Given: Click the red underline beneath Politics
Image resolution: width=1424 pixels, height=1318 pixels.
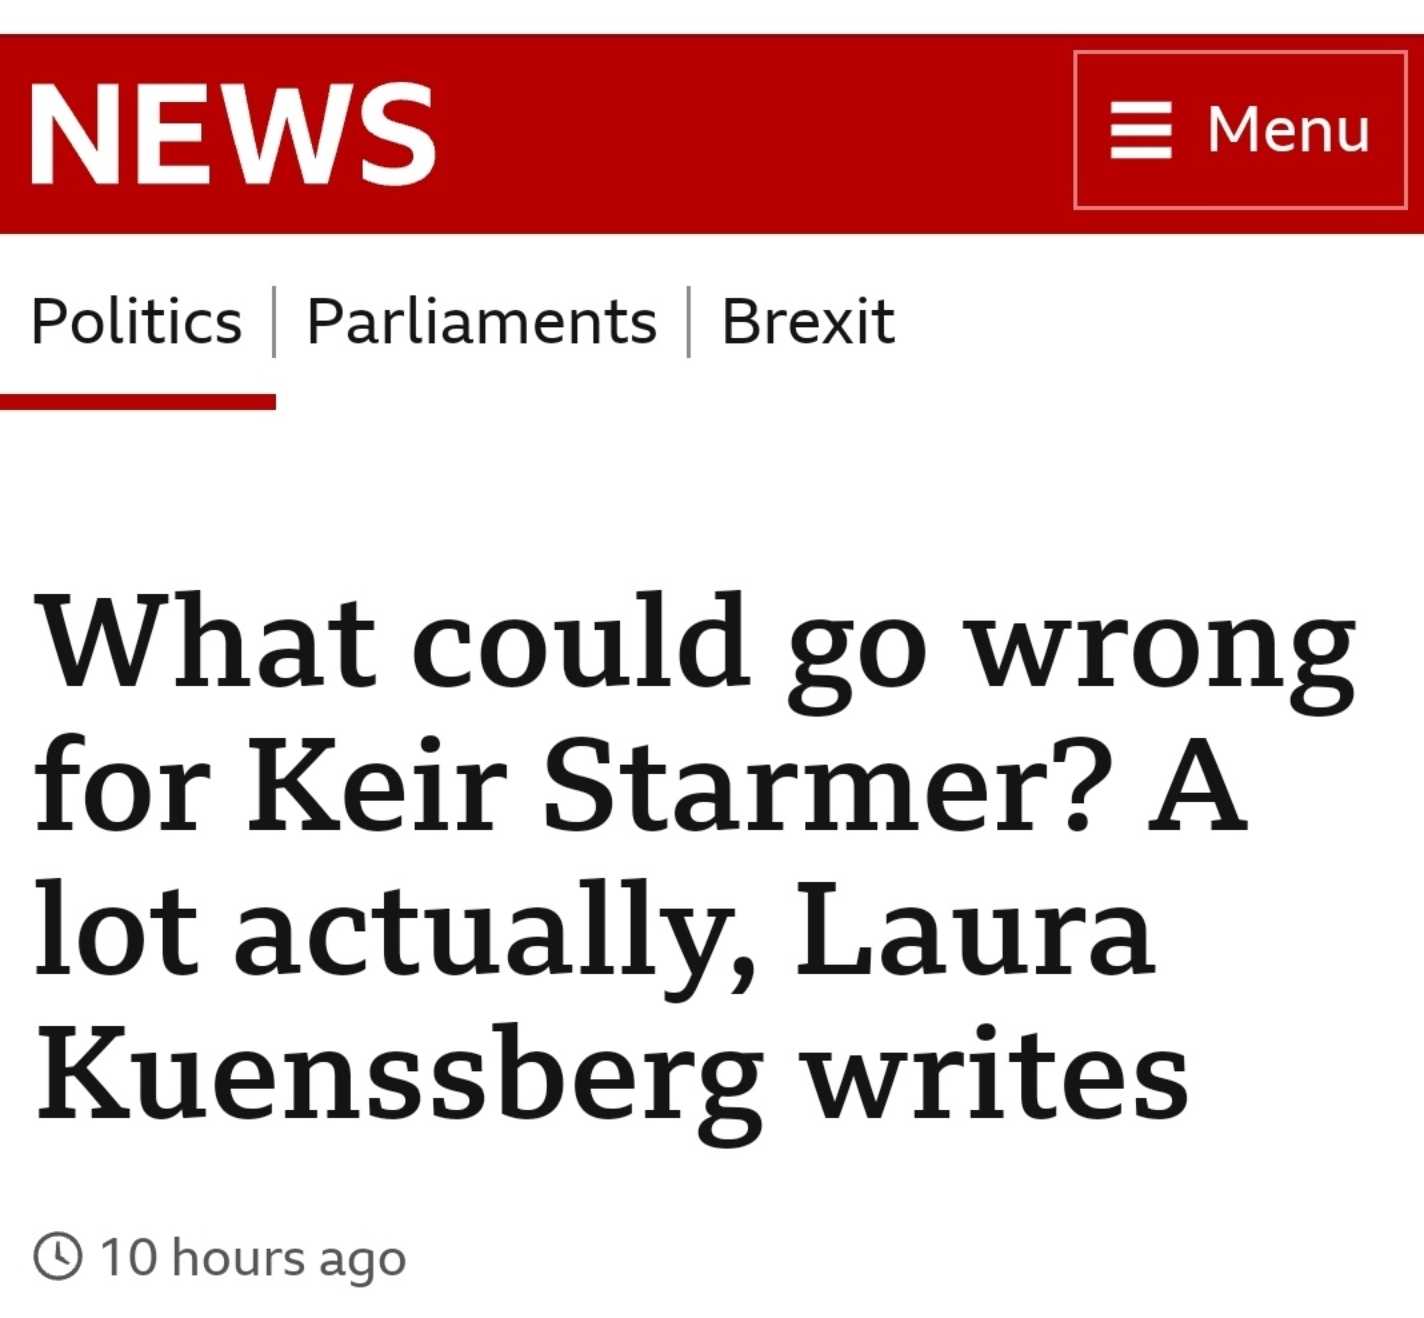Looking at the screenshot, I should [138, 402].
